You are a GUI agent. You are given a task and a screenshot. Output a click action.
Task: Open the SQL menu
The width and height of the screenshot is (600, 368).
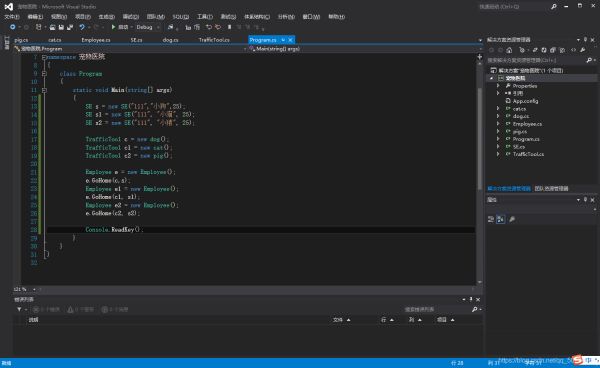[x=181, y=17]
